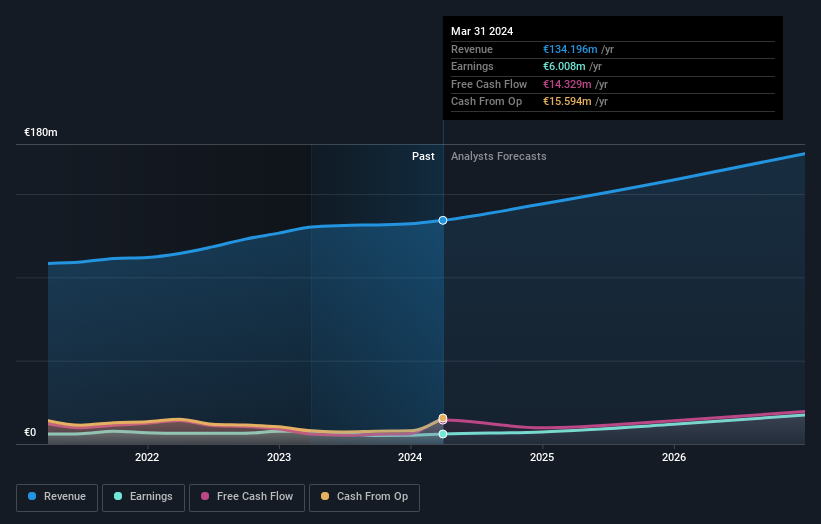Click the Earnings row label in tooltip

(472, 66)
